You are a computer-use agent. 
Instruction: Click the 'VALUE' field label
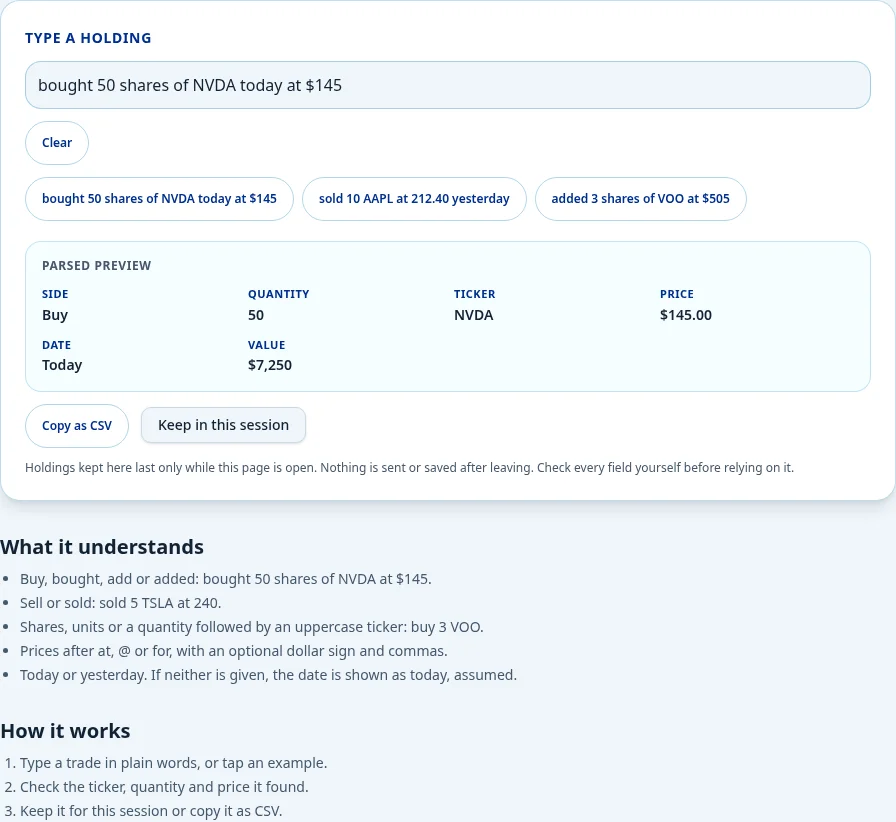tap(266, 345)
